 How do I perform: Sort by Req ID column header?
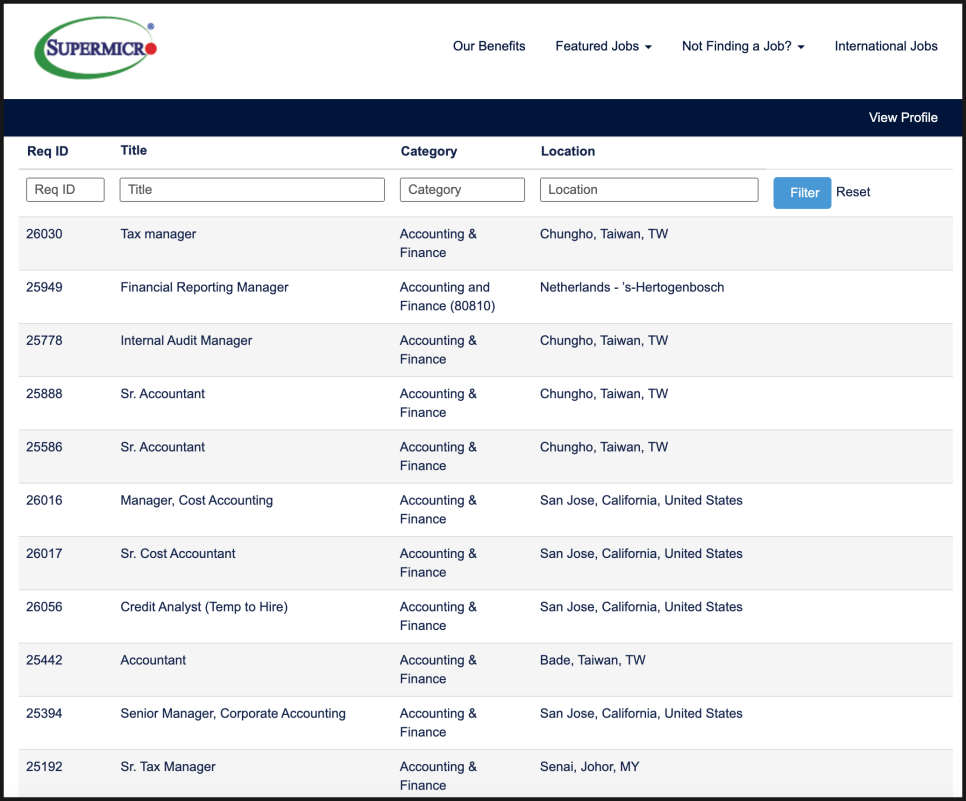coord(47,152)
